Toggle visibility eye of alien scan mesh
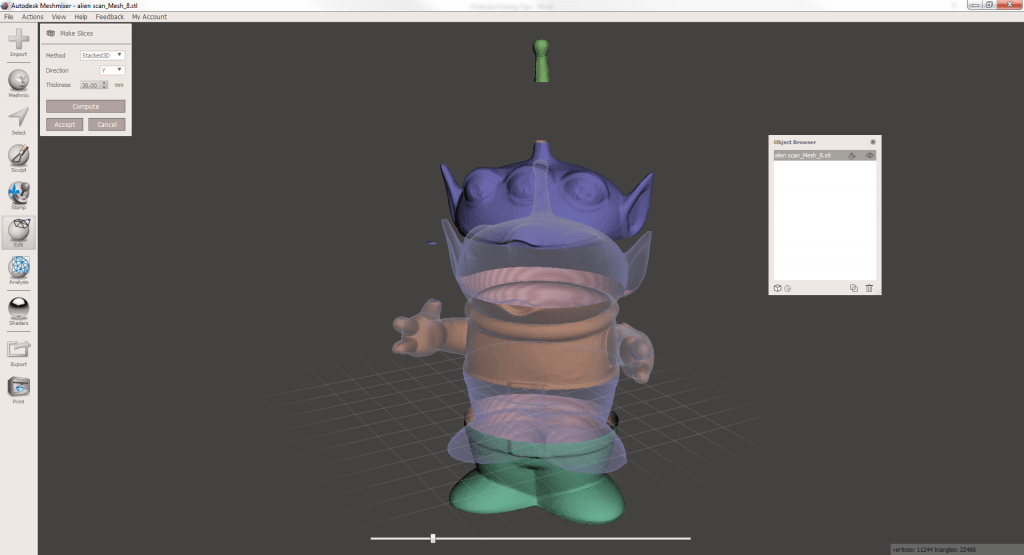Screen dimensions: 1024x555 tap(869, 155)
